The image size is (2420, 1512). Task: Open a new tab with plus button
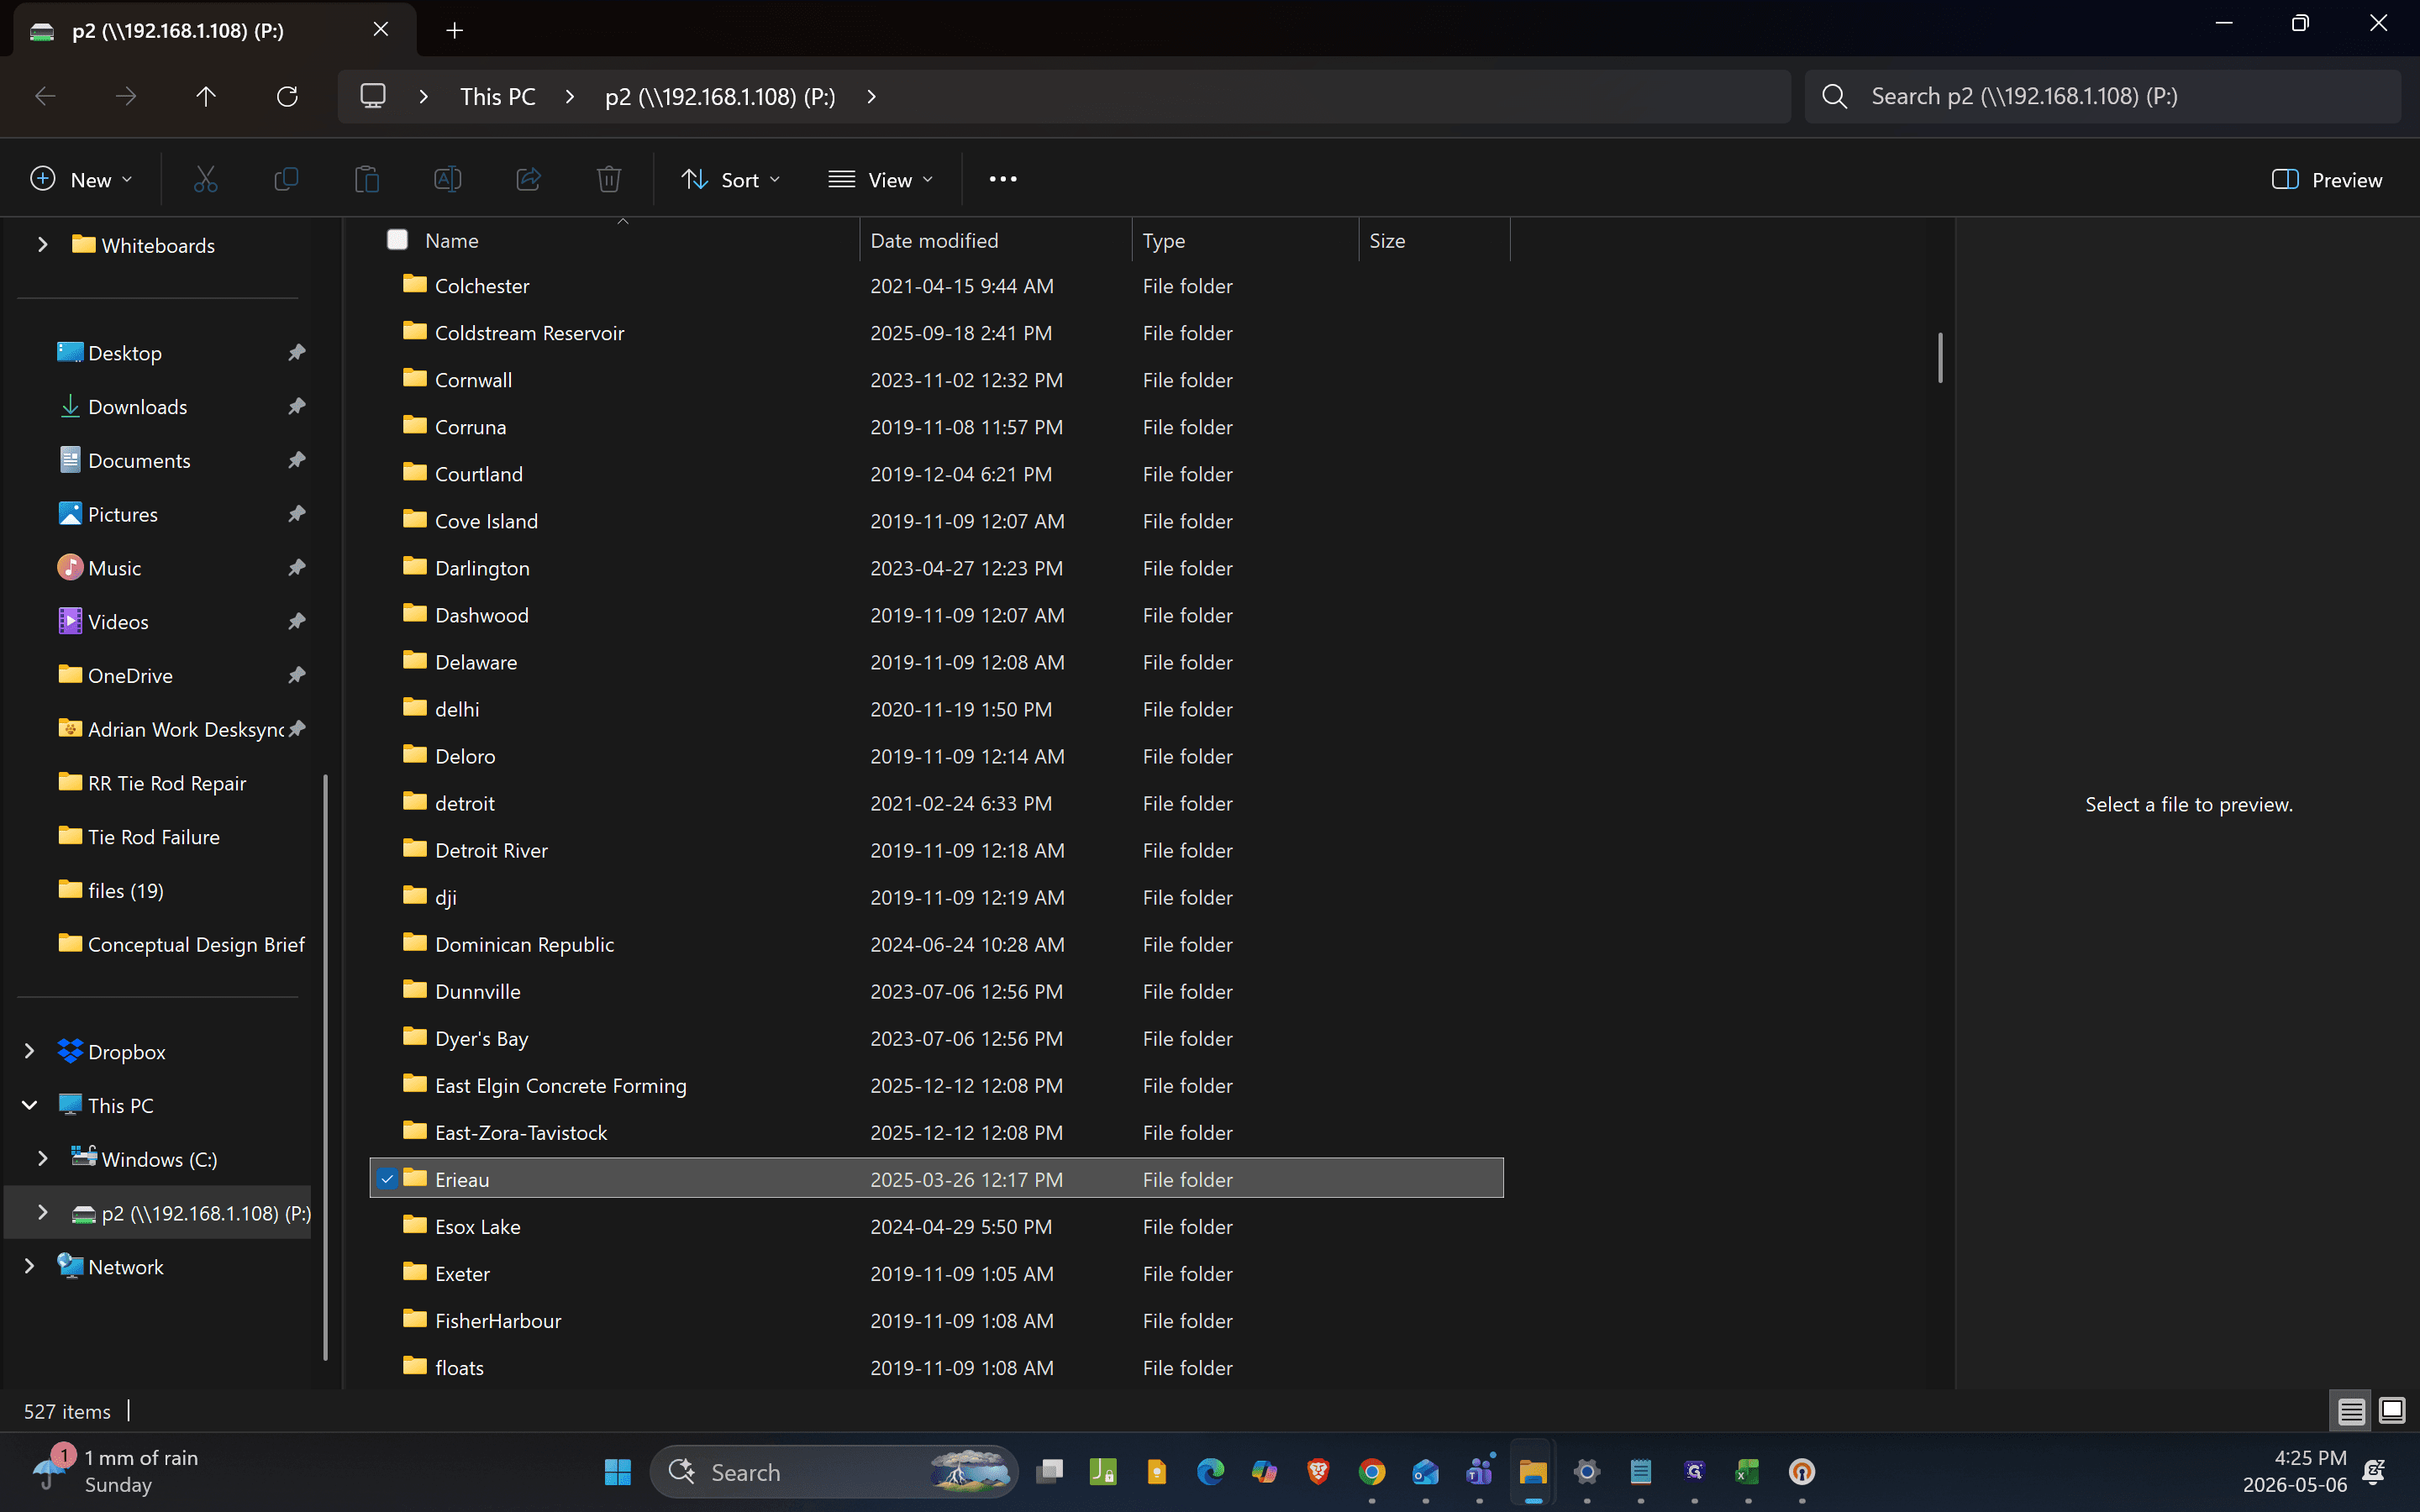pyautogui.click(x=455, y=30)
